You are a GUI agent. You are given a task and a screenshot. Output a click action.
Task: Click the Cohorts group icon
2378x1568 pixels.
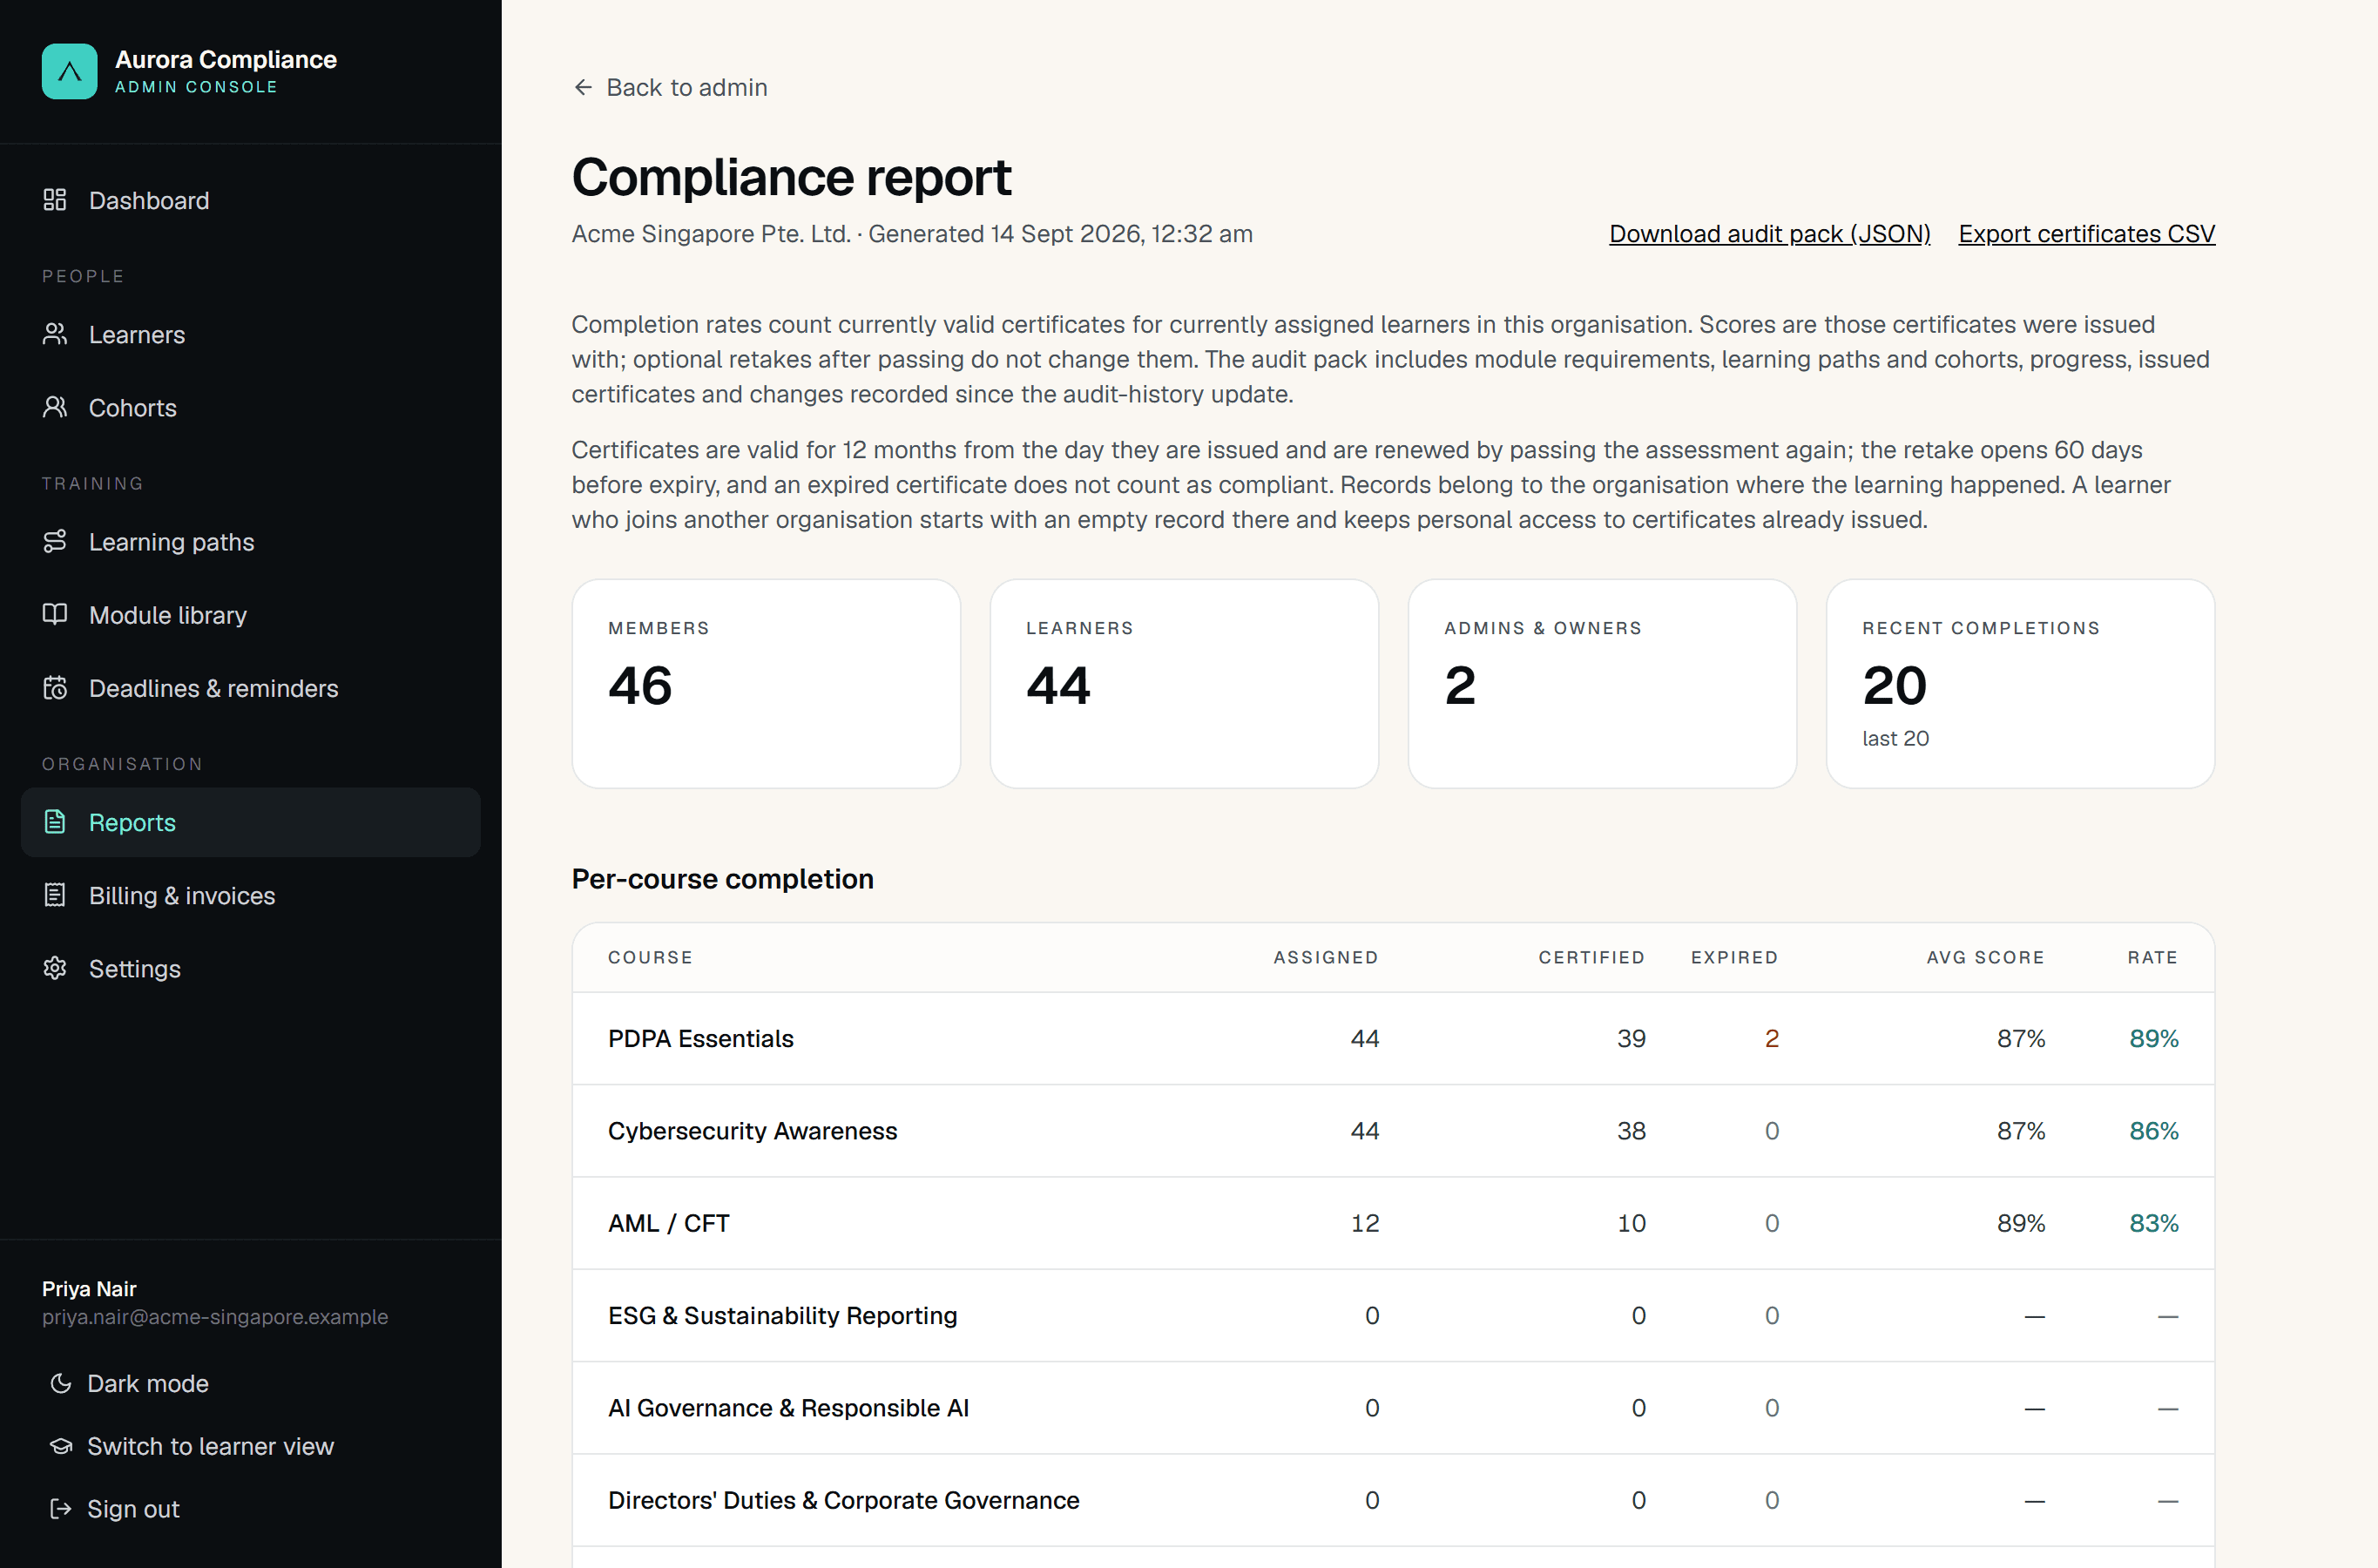tap(55, 407)
